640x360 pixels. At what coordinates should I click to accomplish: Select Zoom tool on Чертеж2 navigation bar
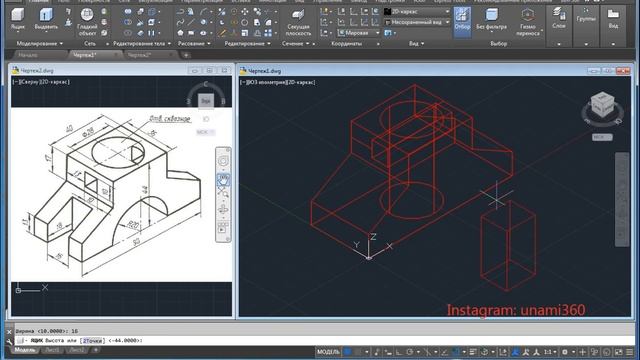(x=223, y=193)
